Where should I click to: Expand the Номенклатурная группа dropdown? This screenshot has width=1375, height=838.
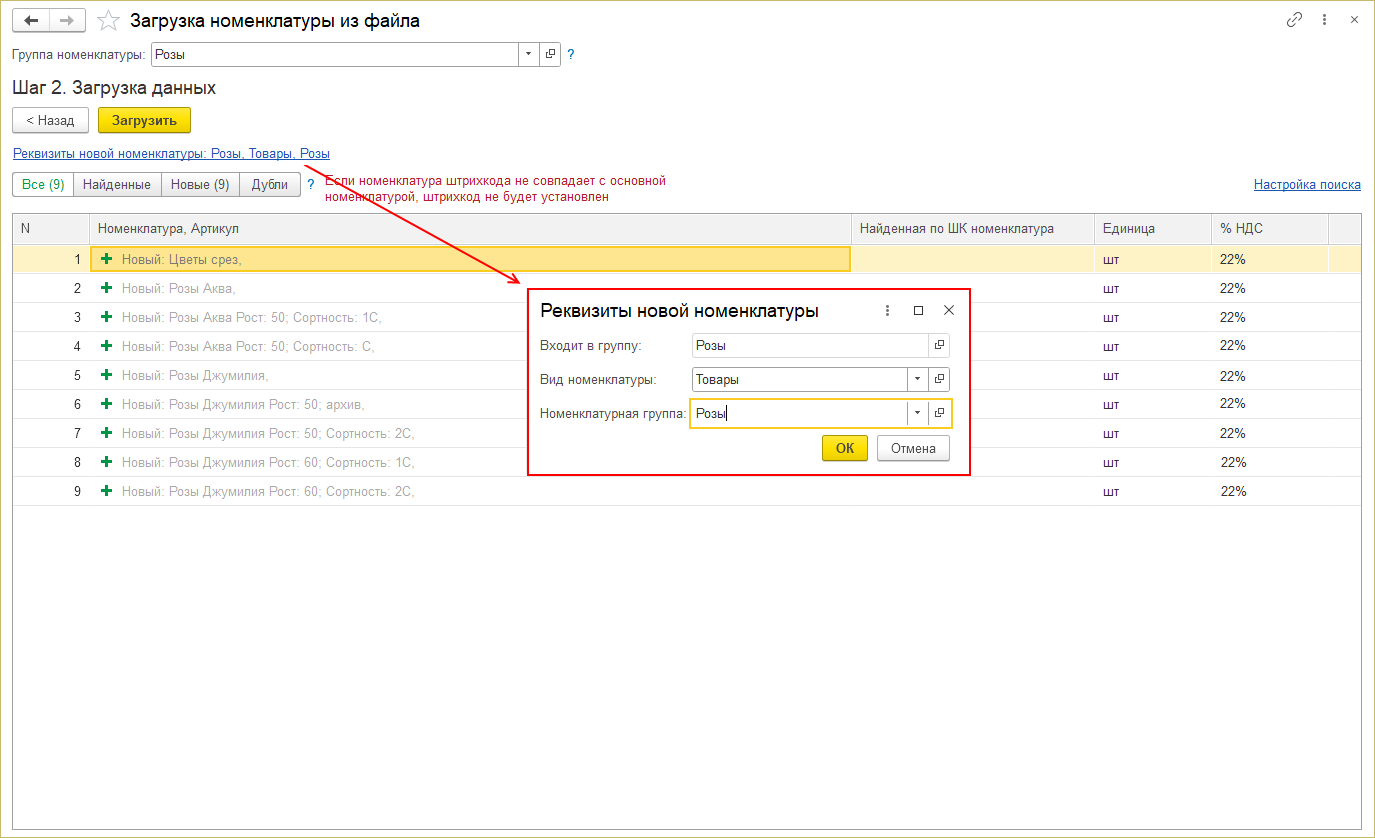917,413
